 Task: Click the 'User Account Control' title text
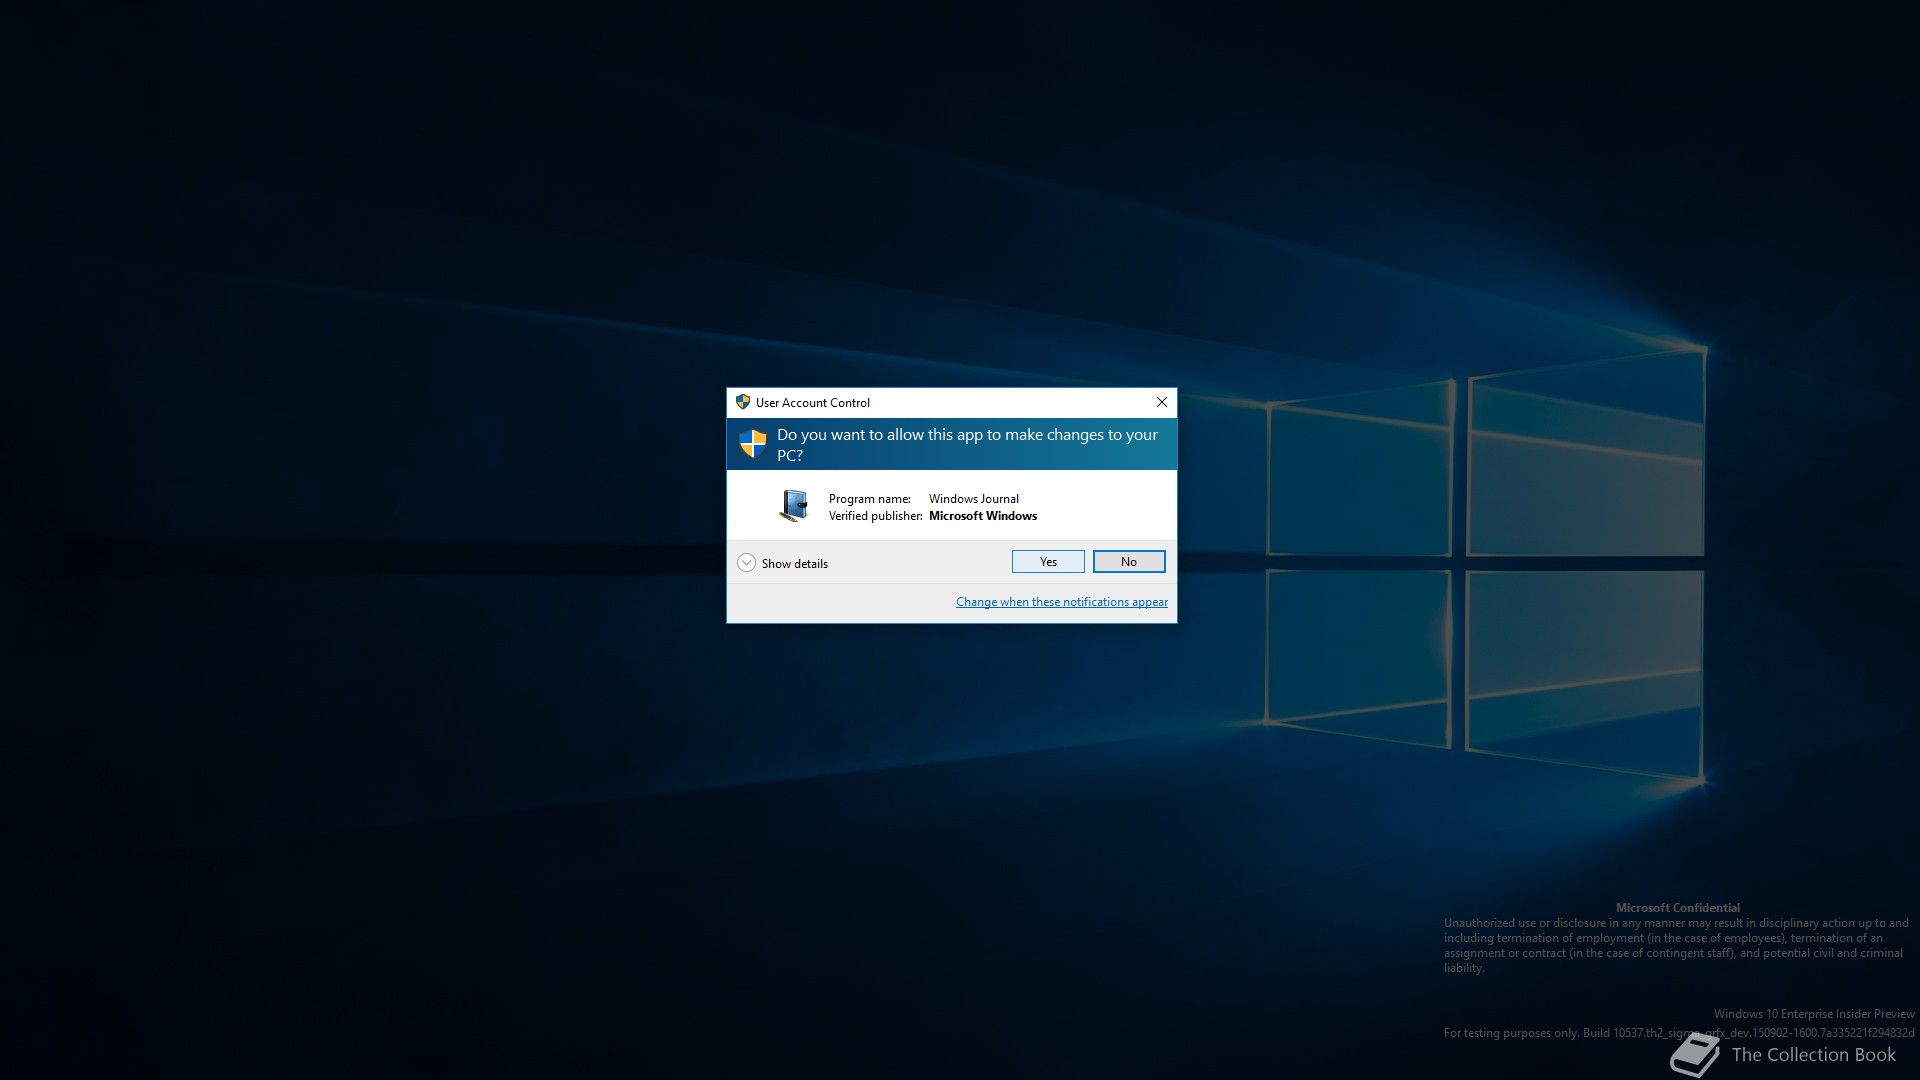813,403
